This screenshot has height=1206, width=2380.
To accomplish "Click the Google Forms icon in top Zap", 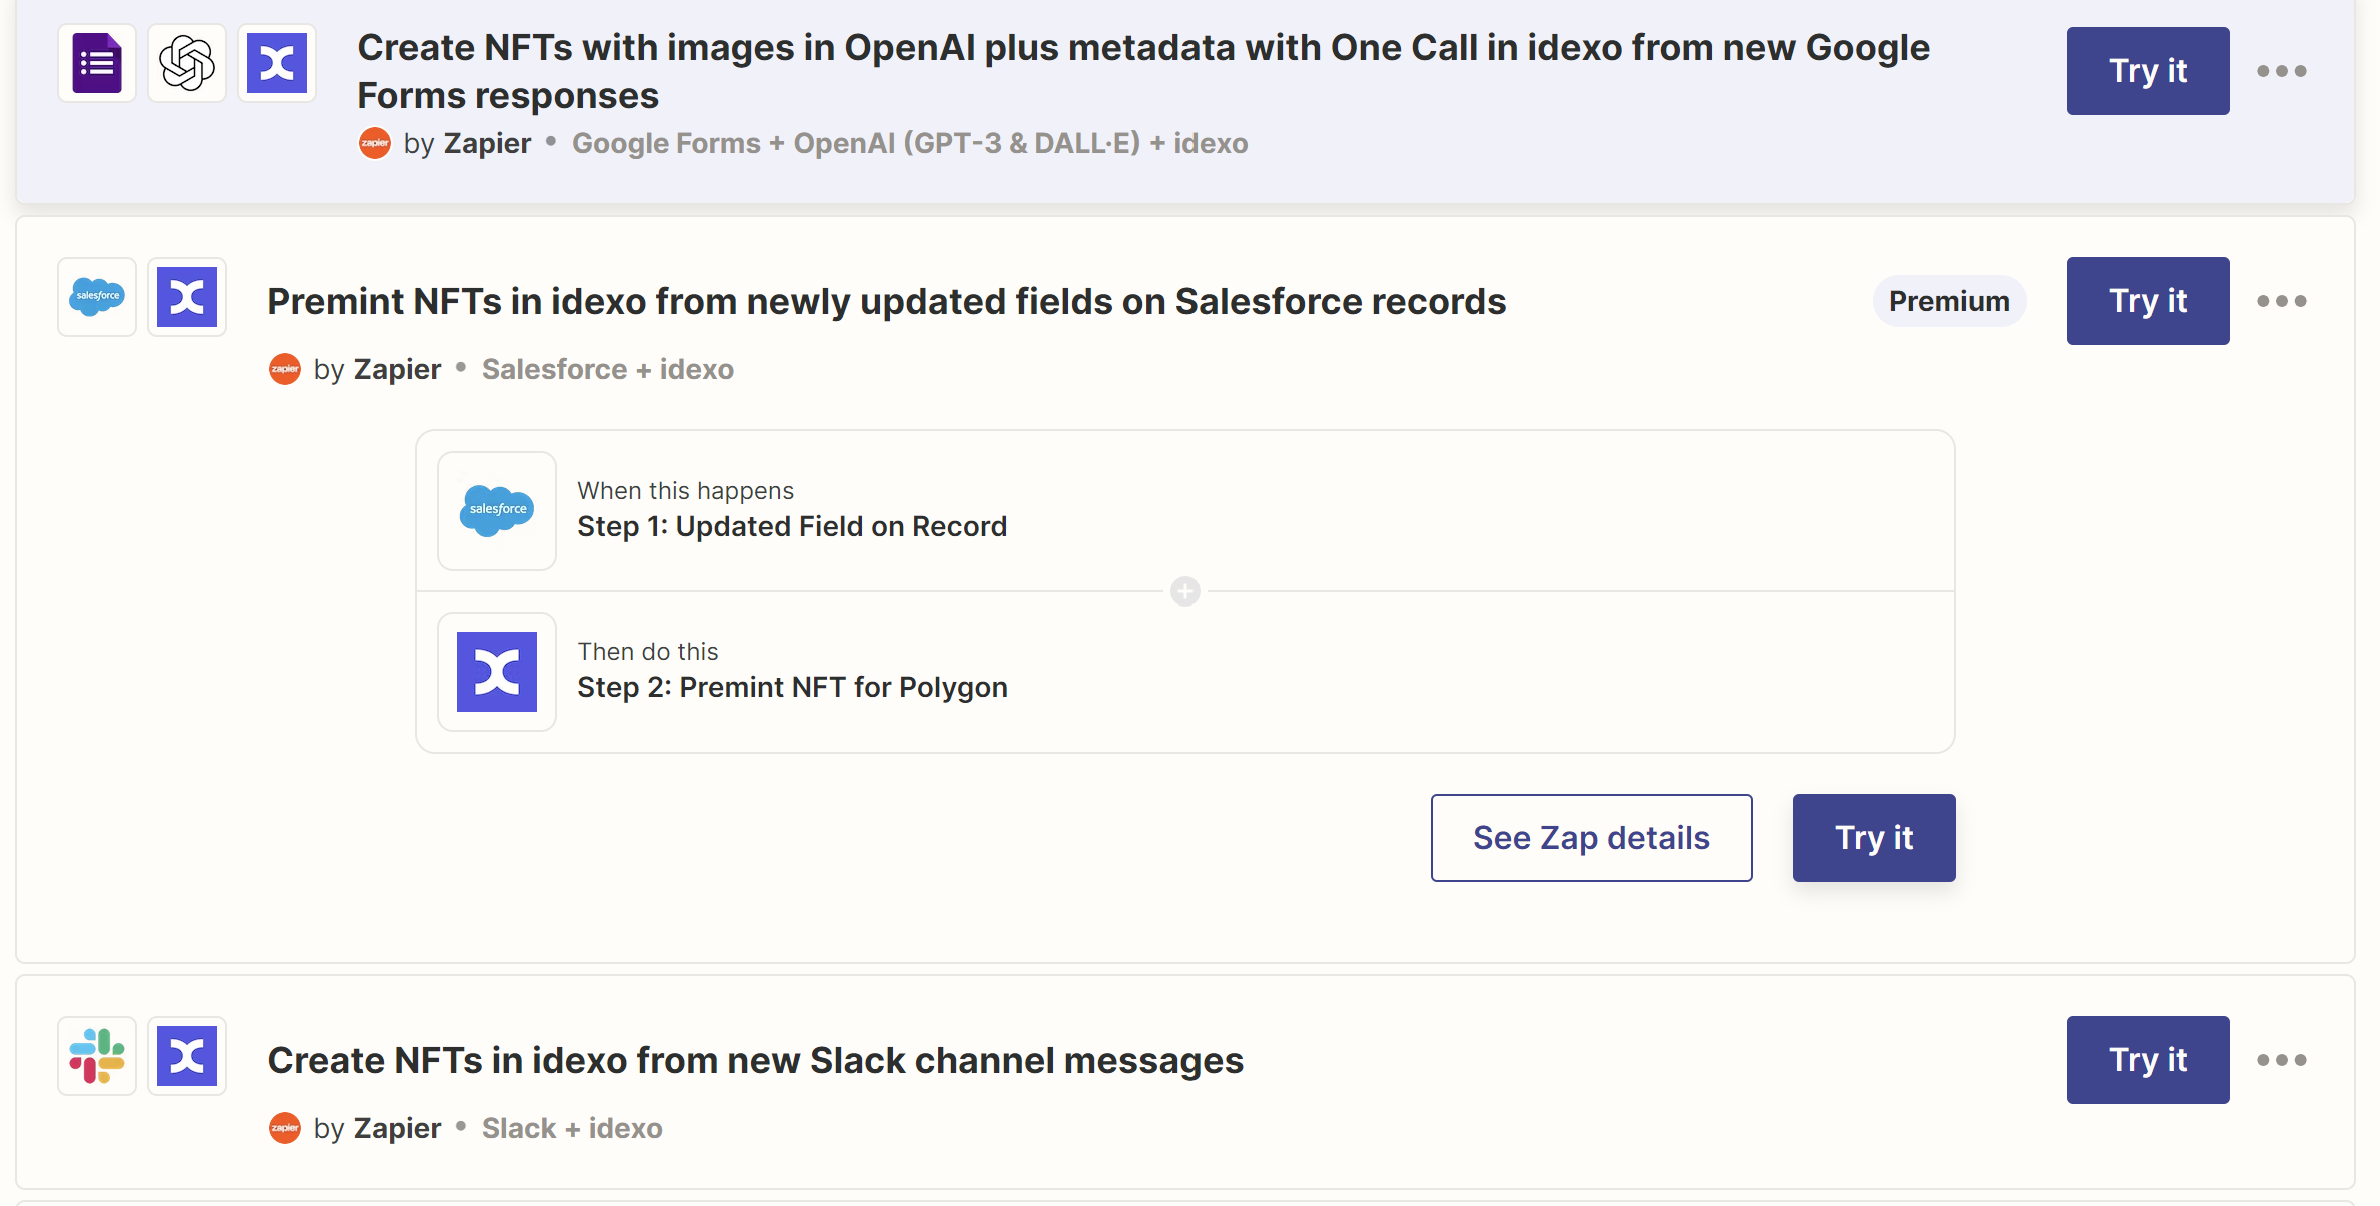I will [x=97, y=64].
